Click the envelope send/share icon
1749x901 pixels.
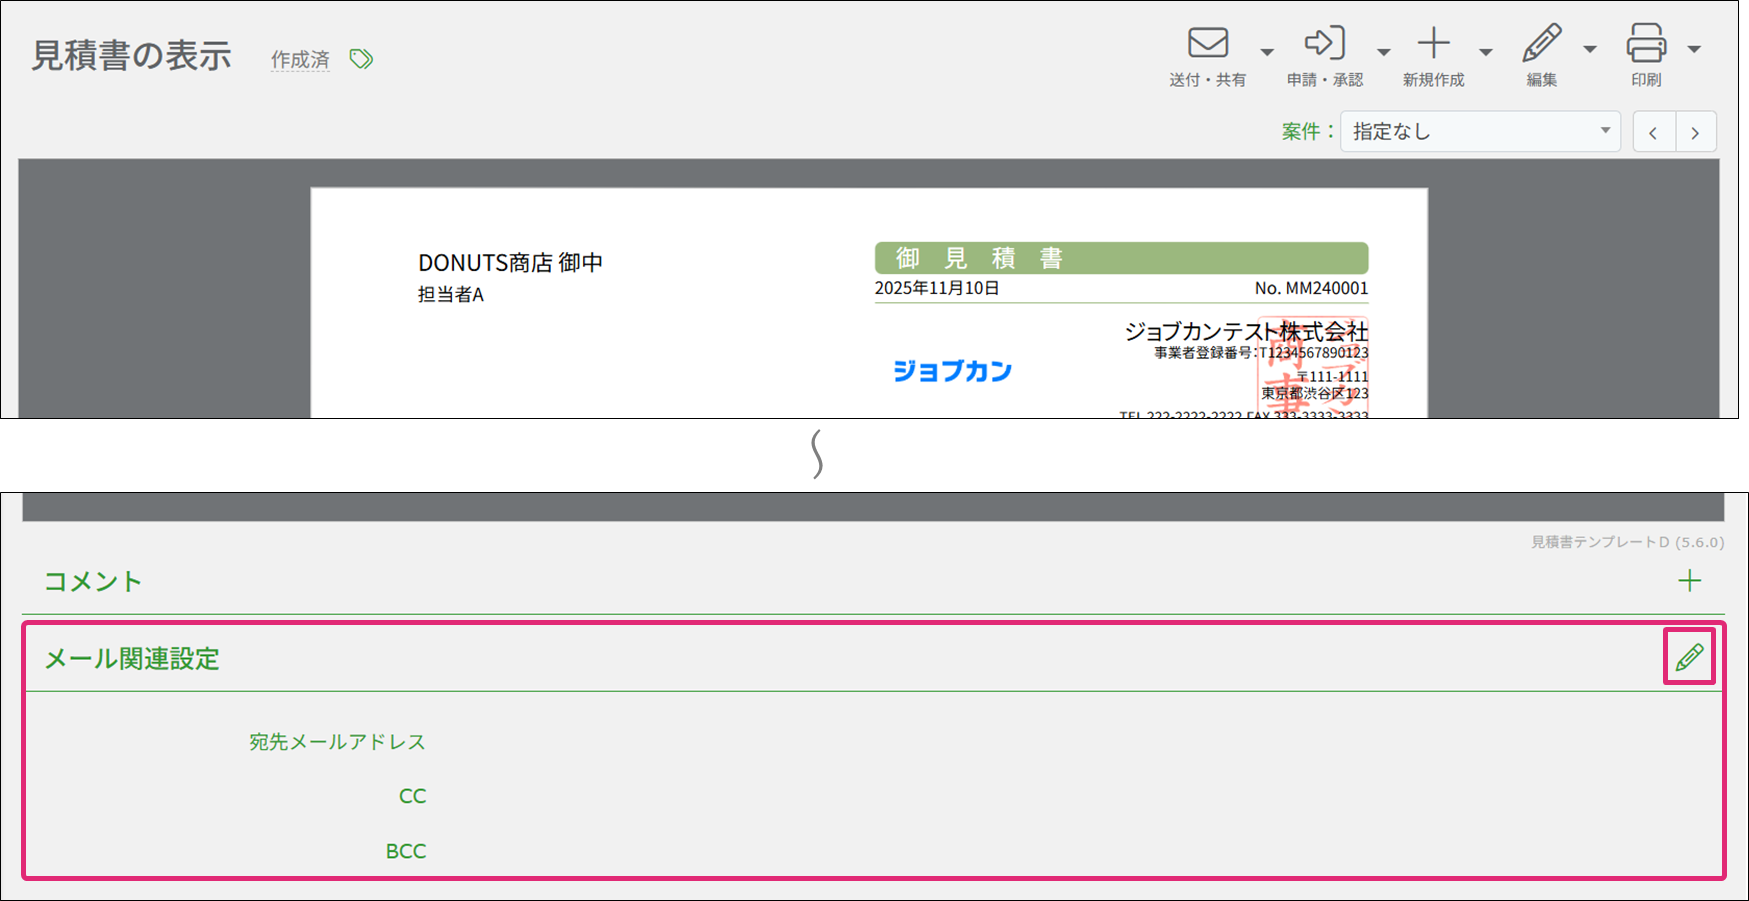(x=1207, y=44)
